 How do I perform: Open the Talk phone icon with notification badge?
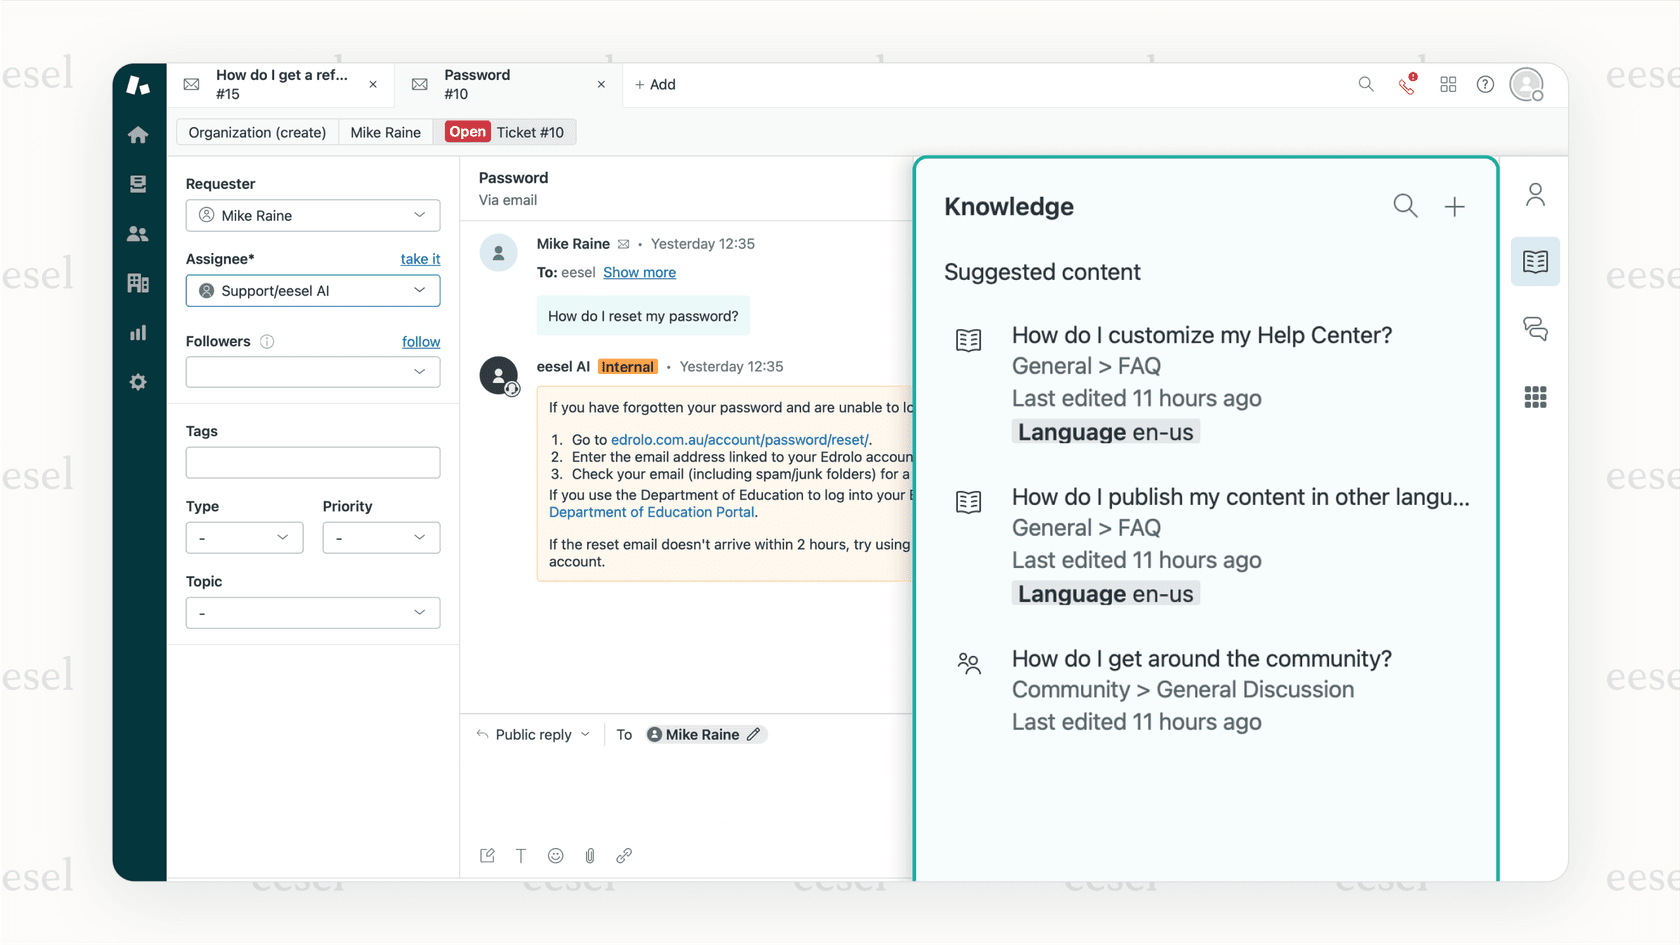(1405, 85)
